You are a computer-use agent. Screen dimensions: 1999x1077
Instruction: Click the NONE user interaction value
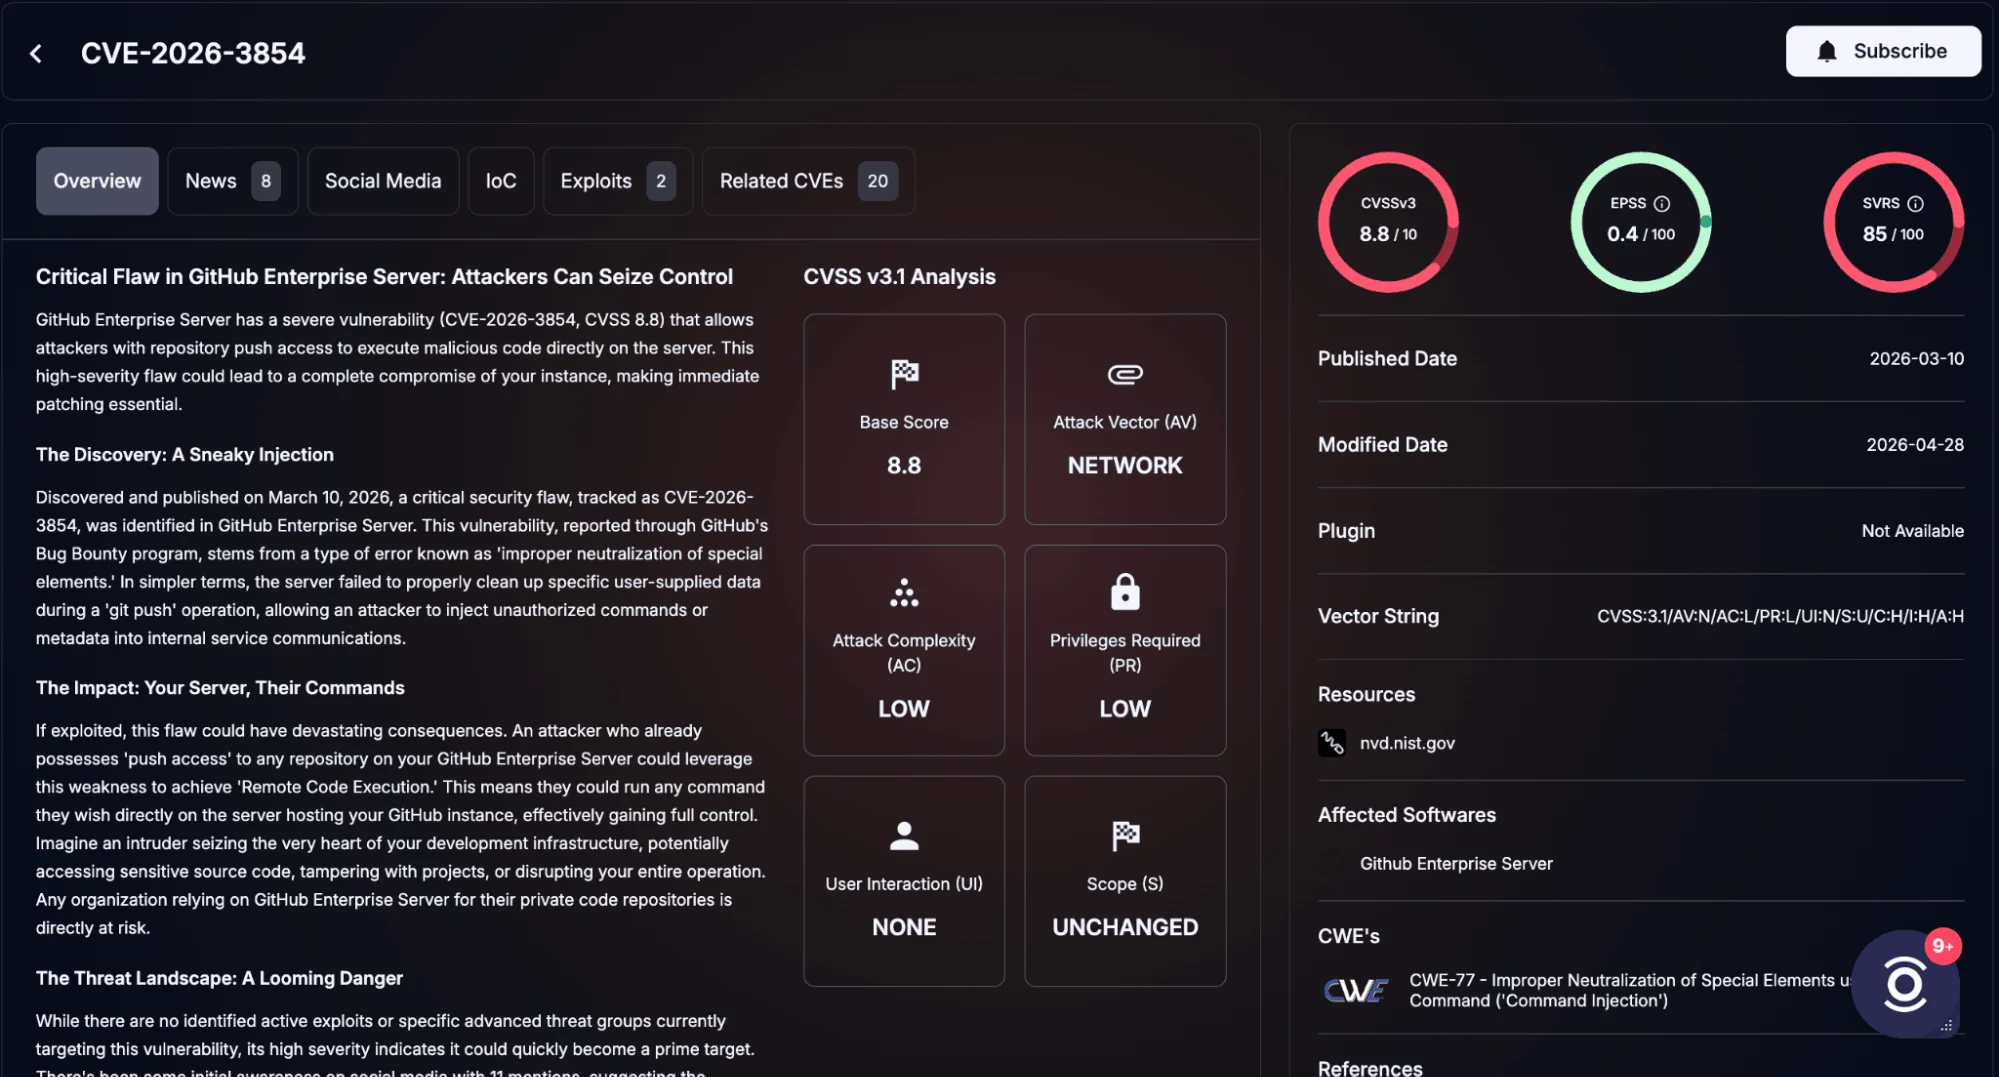coord(904,927)
